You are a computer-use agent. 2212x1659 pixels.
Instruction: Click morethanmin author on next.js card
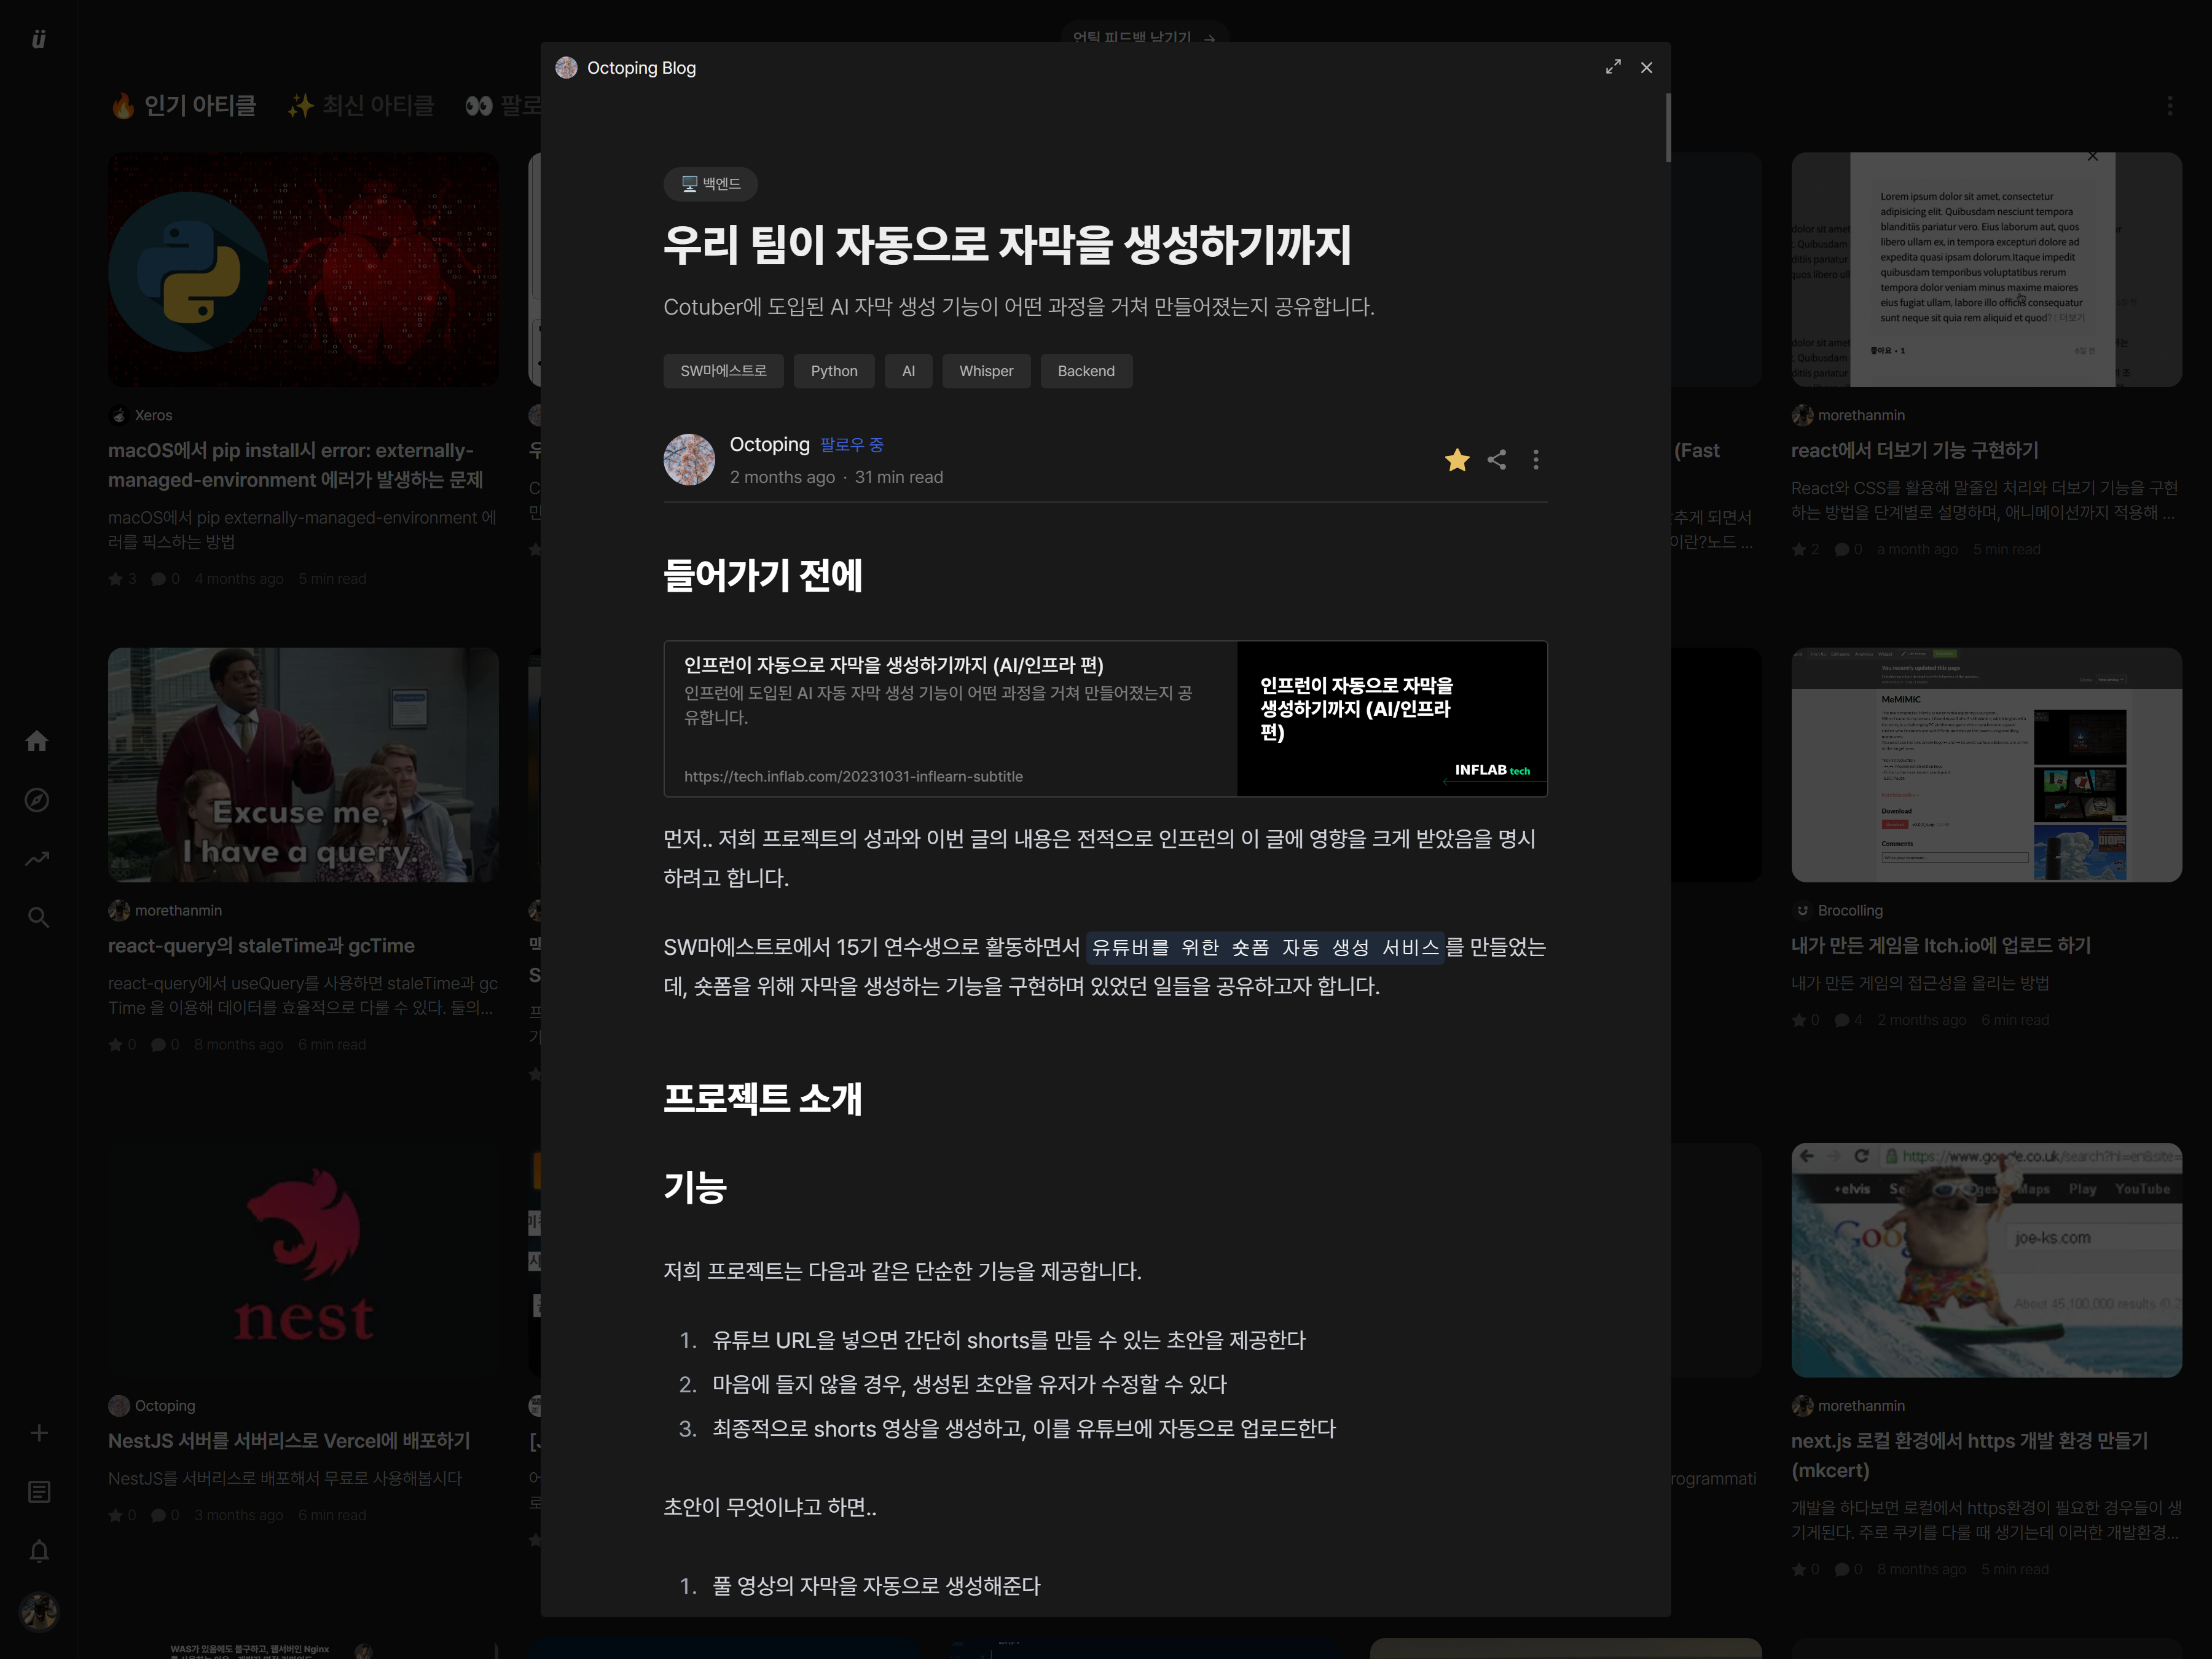(x=1861, y=1406)
